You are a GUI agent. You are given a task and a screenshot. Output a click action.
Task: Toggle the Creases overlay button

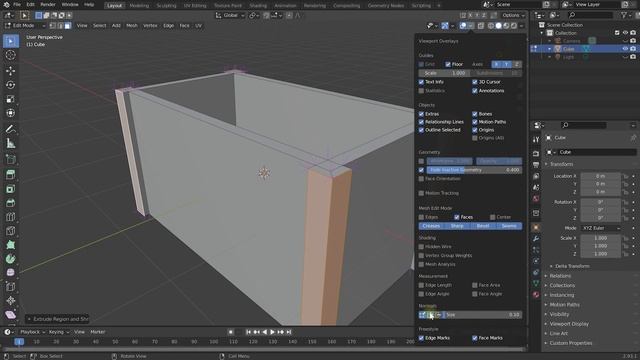pos(431,226)
